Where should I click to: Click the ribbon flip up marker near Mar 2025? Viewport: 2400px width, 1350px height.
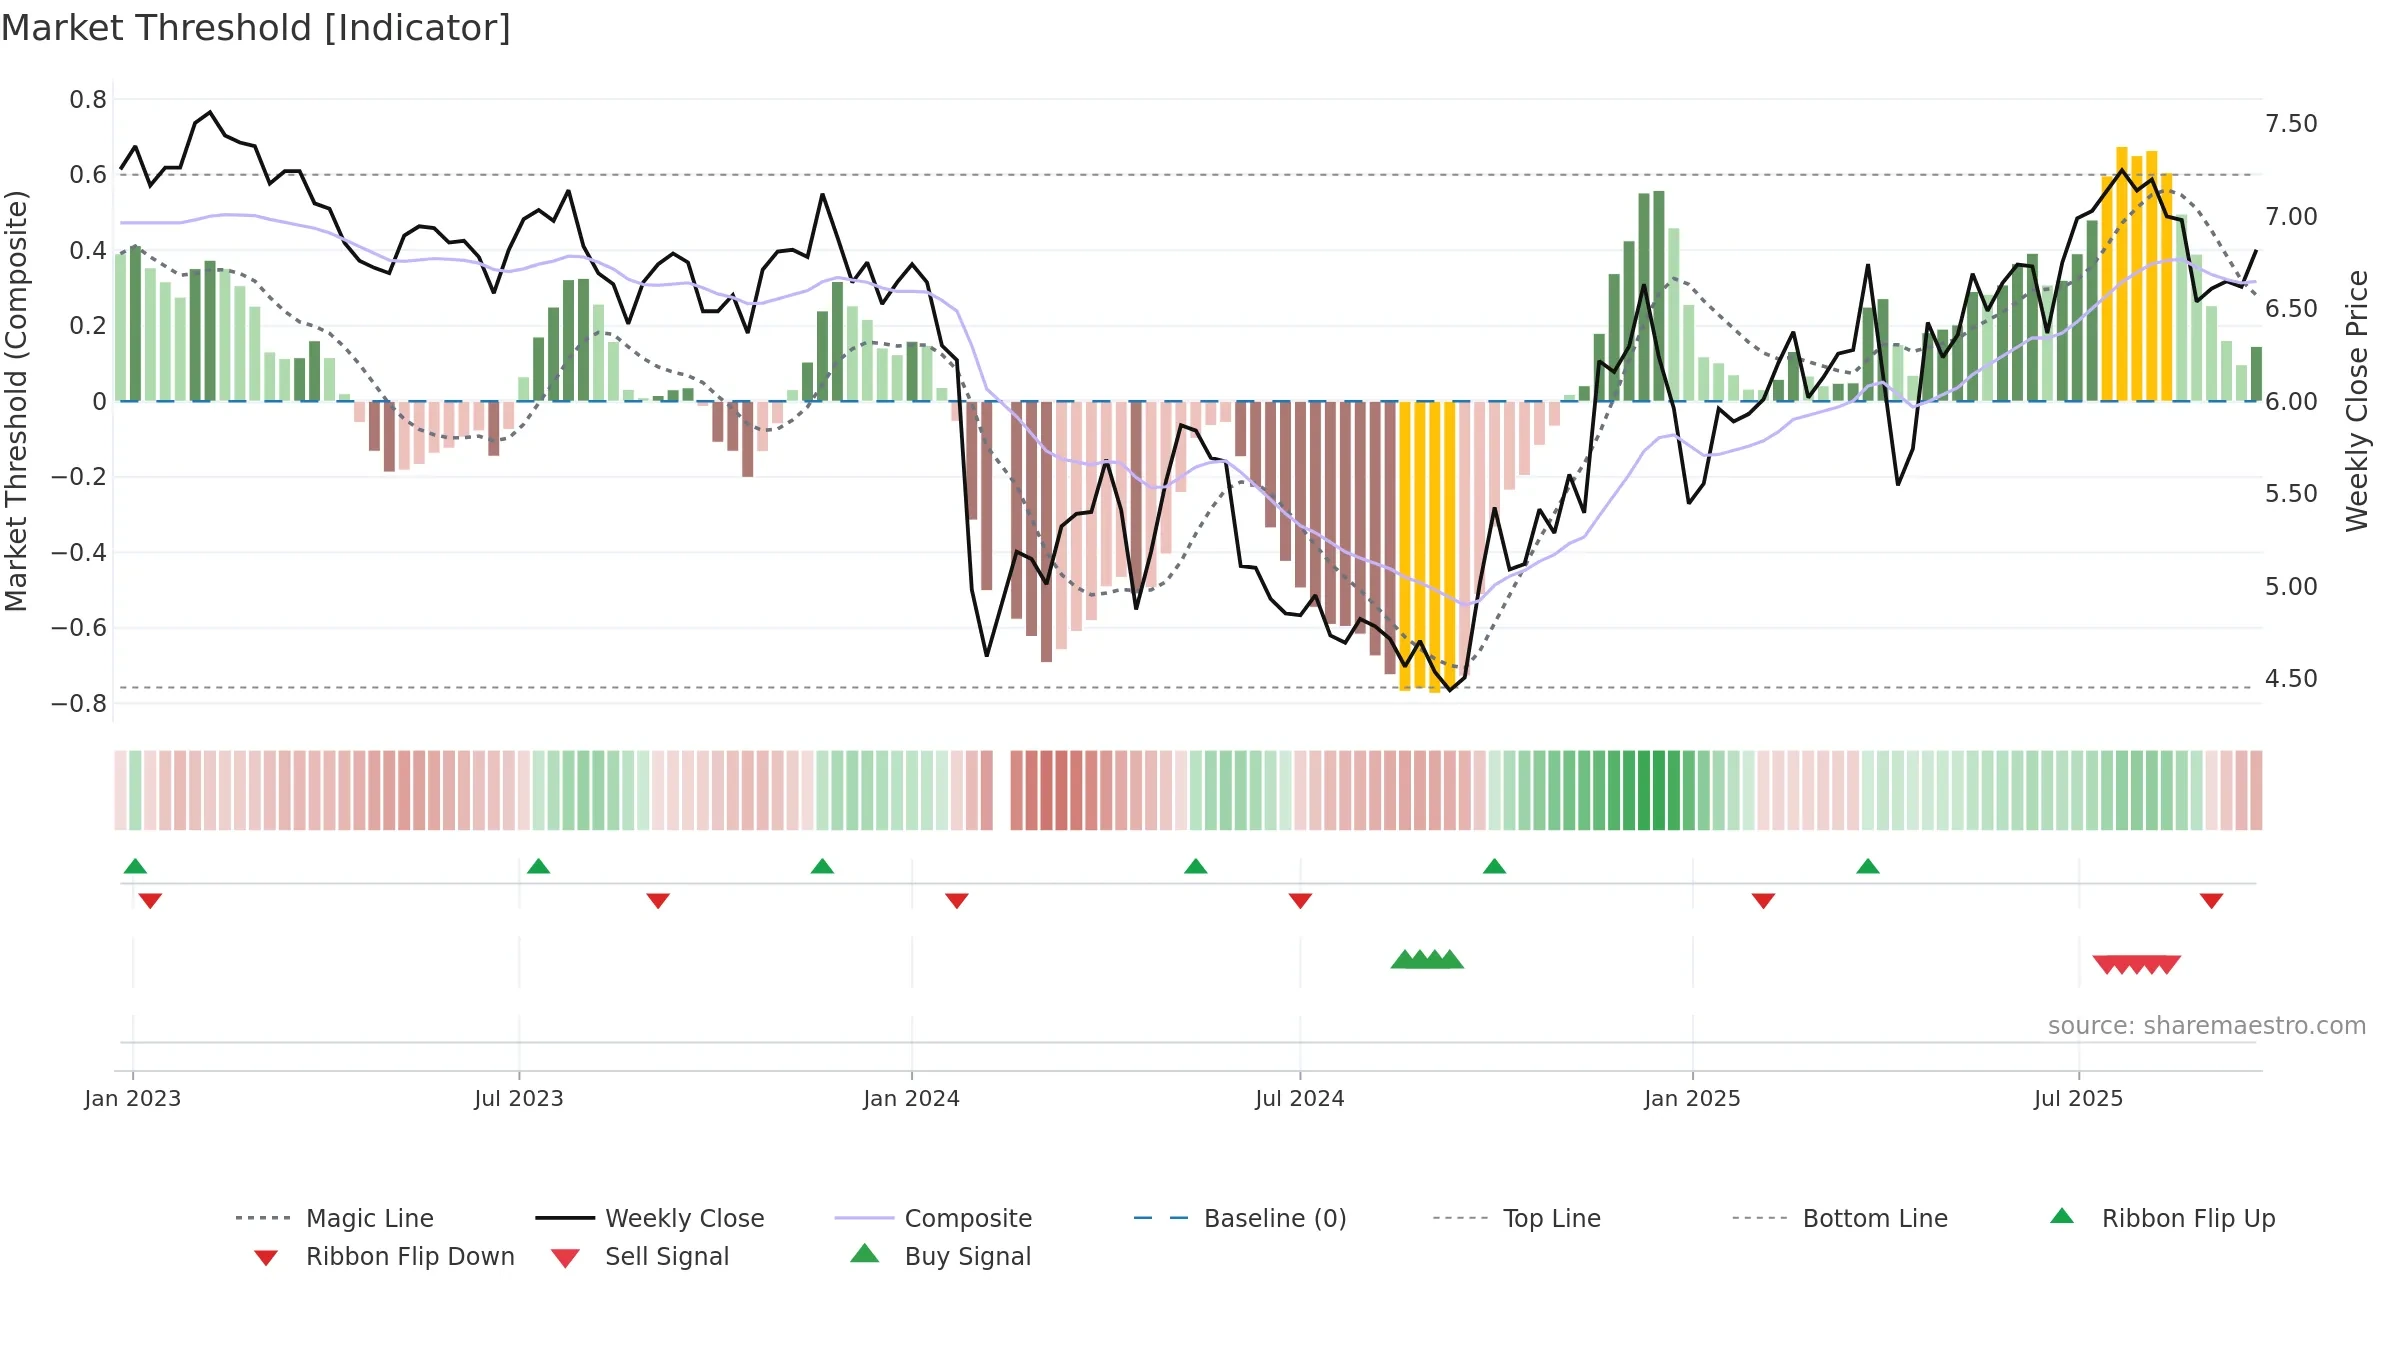click(1868, 866)
